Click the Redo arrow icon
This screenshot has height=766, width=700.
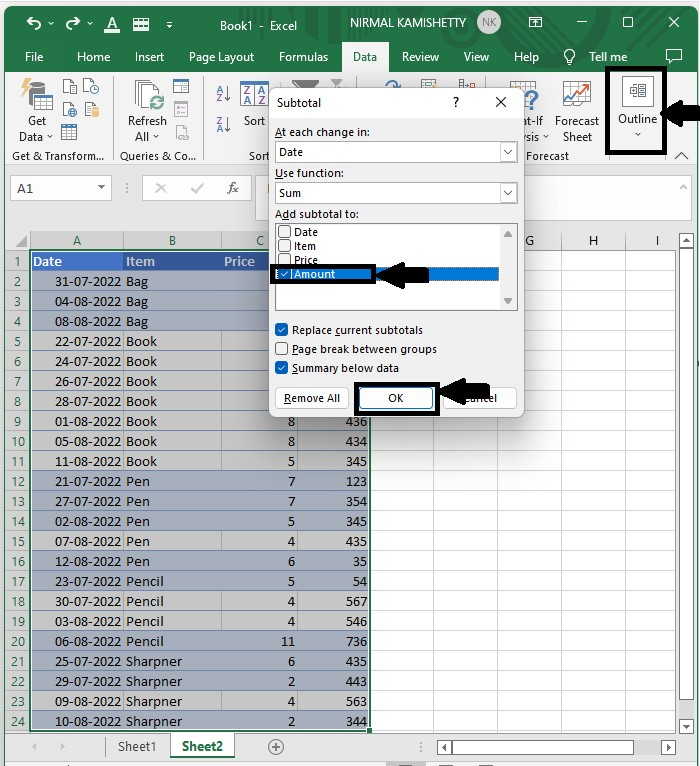click(72, 23)
